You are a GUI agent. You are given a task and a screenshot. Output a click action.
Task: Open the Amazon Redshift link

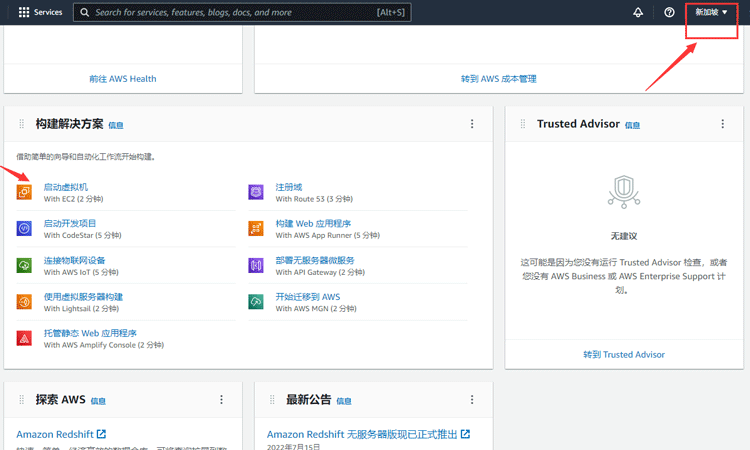(x=55, y=434)
